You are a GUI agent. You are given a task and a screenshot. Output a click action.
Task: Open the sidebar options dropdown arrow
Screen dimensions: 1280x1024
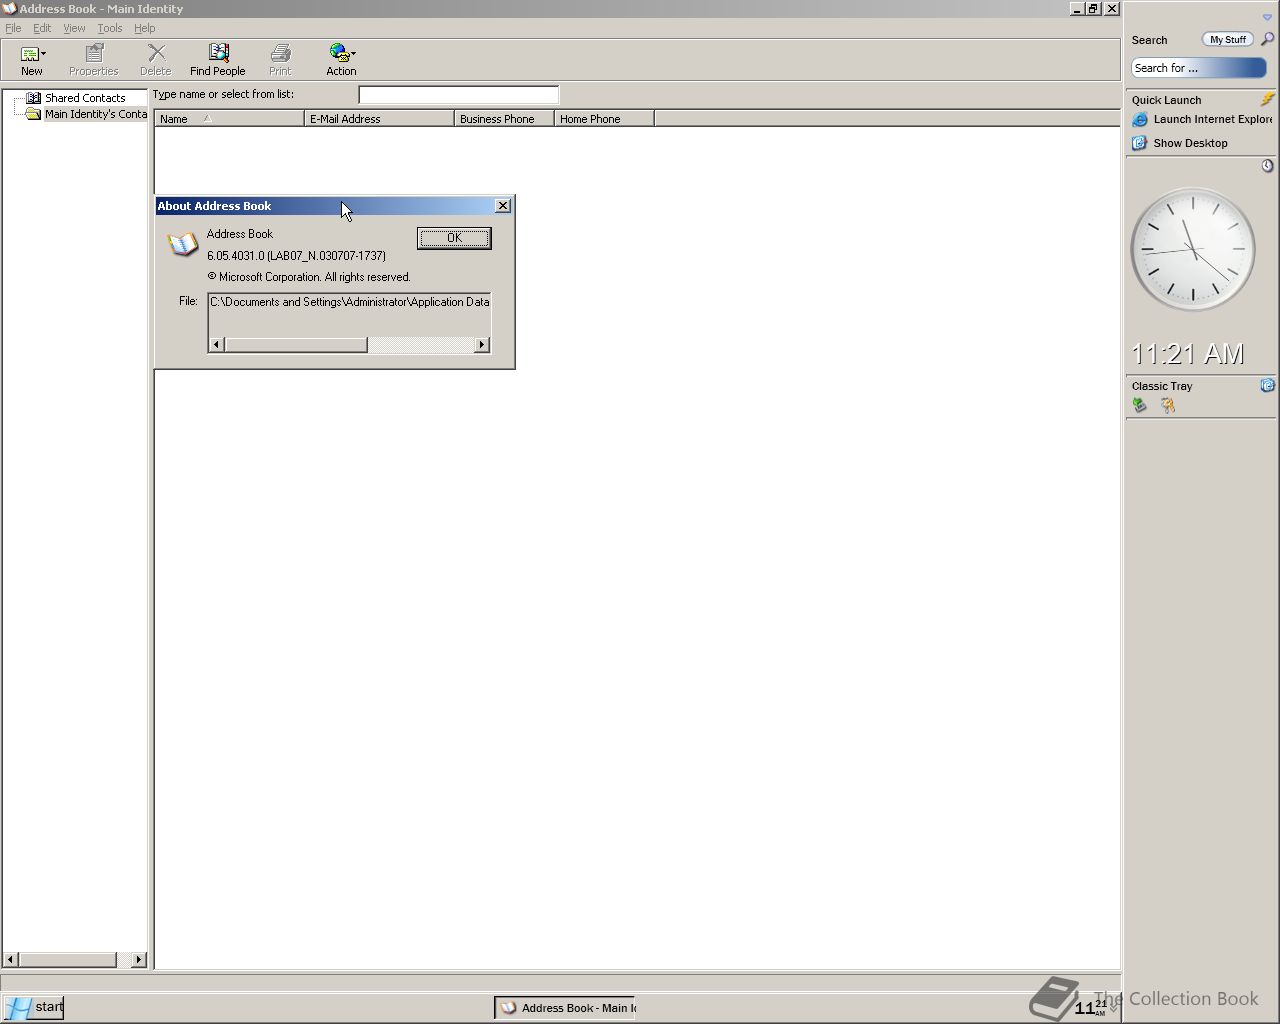pos(1267,17)
